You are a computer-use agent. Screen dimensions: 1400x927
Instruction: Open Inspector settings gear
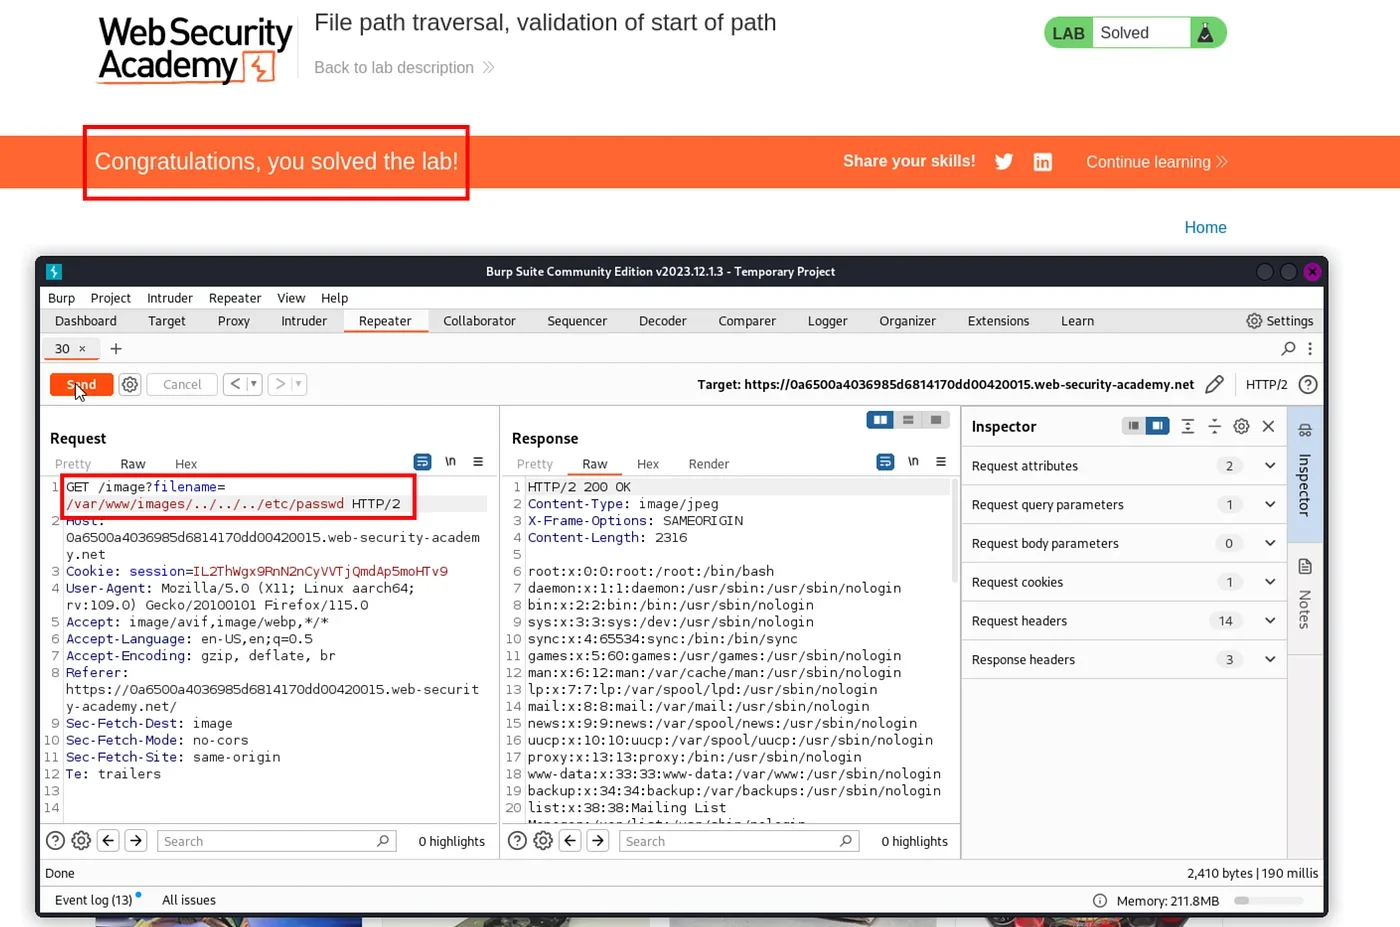[1241, 426]
